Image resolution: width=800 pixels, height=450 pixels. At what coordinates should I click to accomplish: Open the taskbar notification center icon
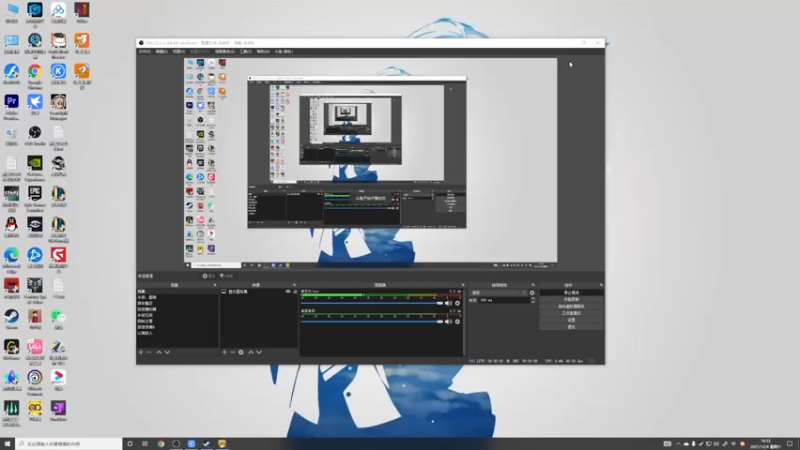[x=789, y=444]
